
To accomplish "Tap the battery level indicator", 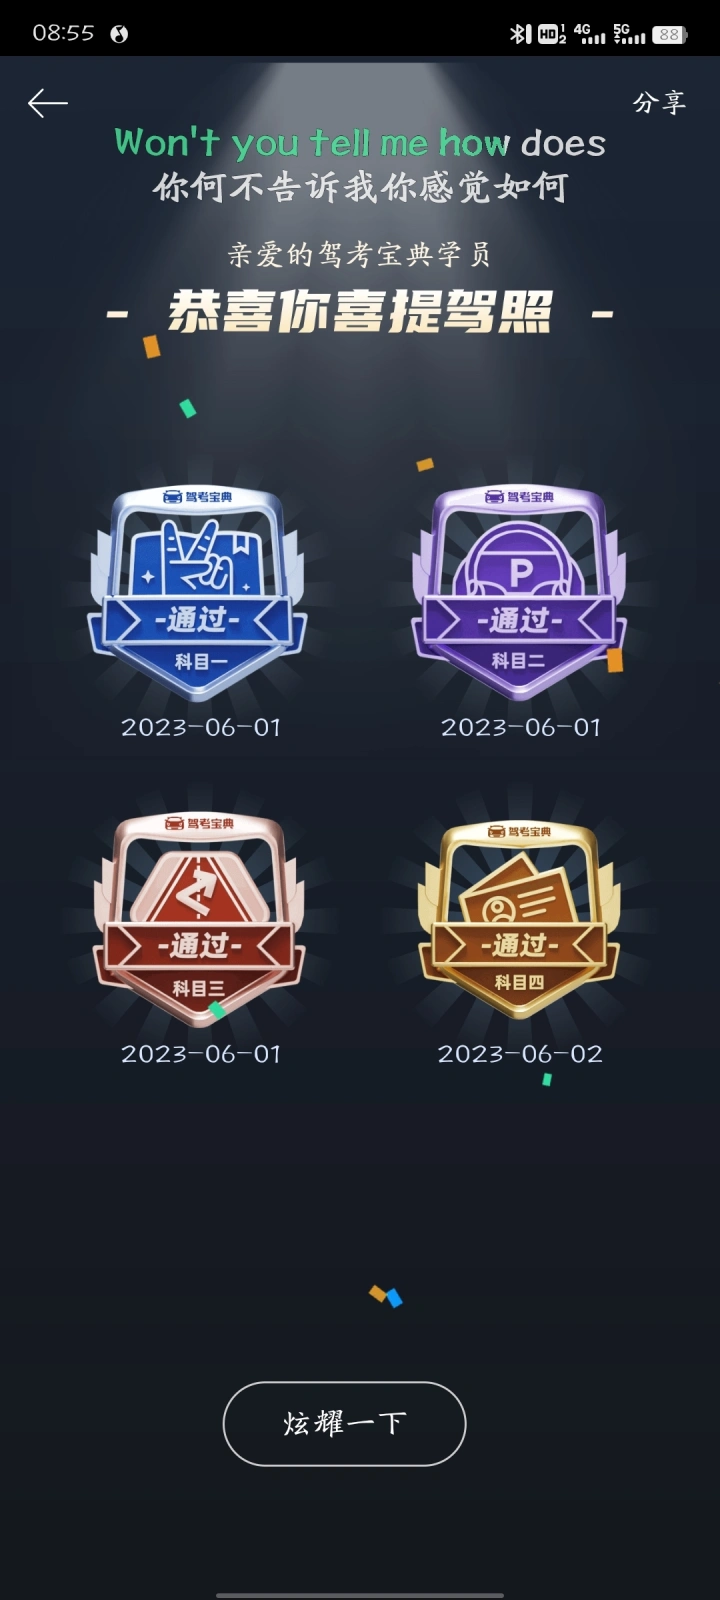I will (x=669, y=34).
